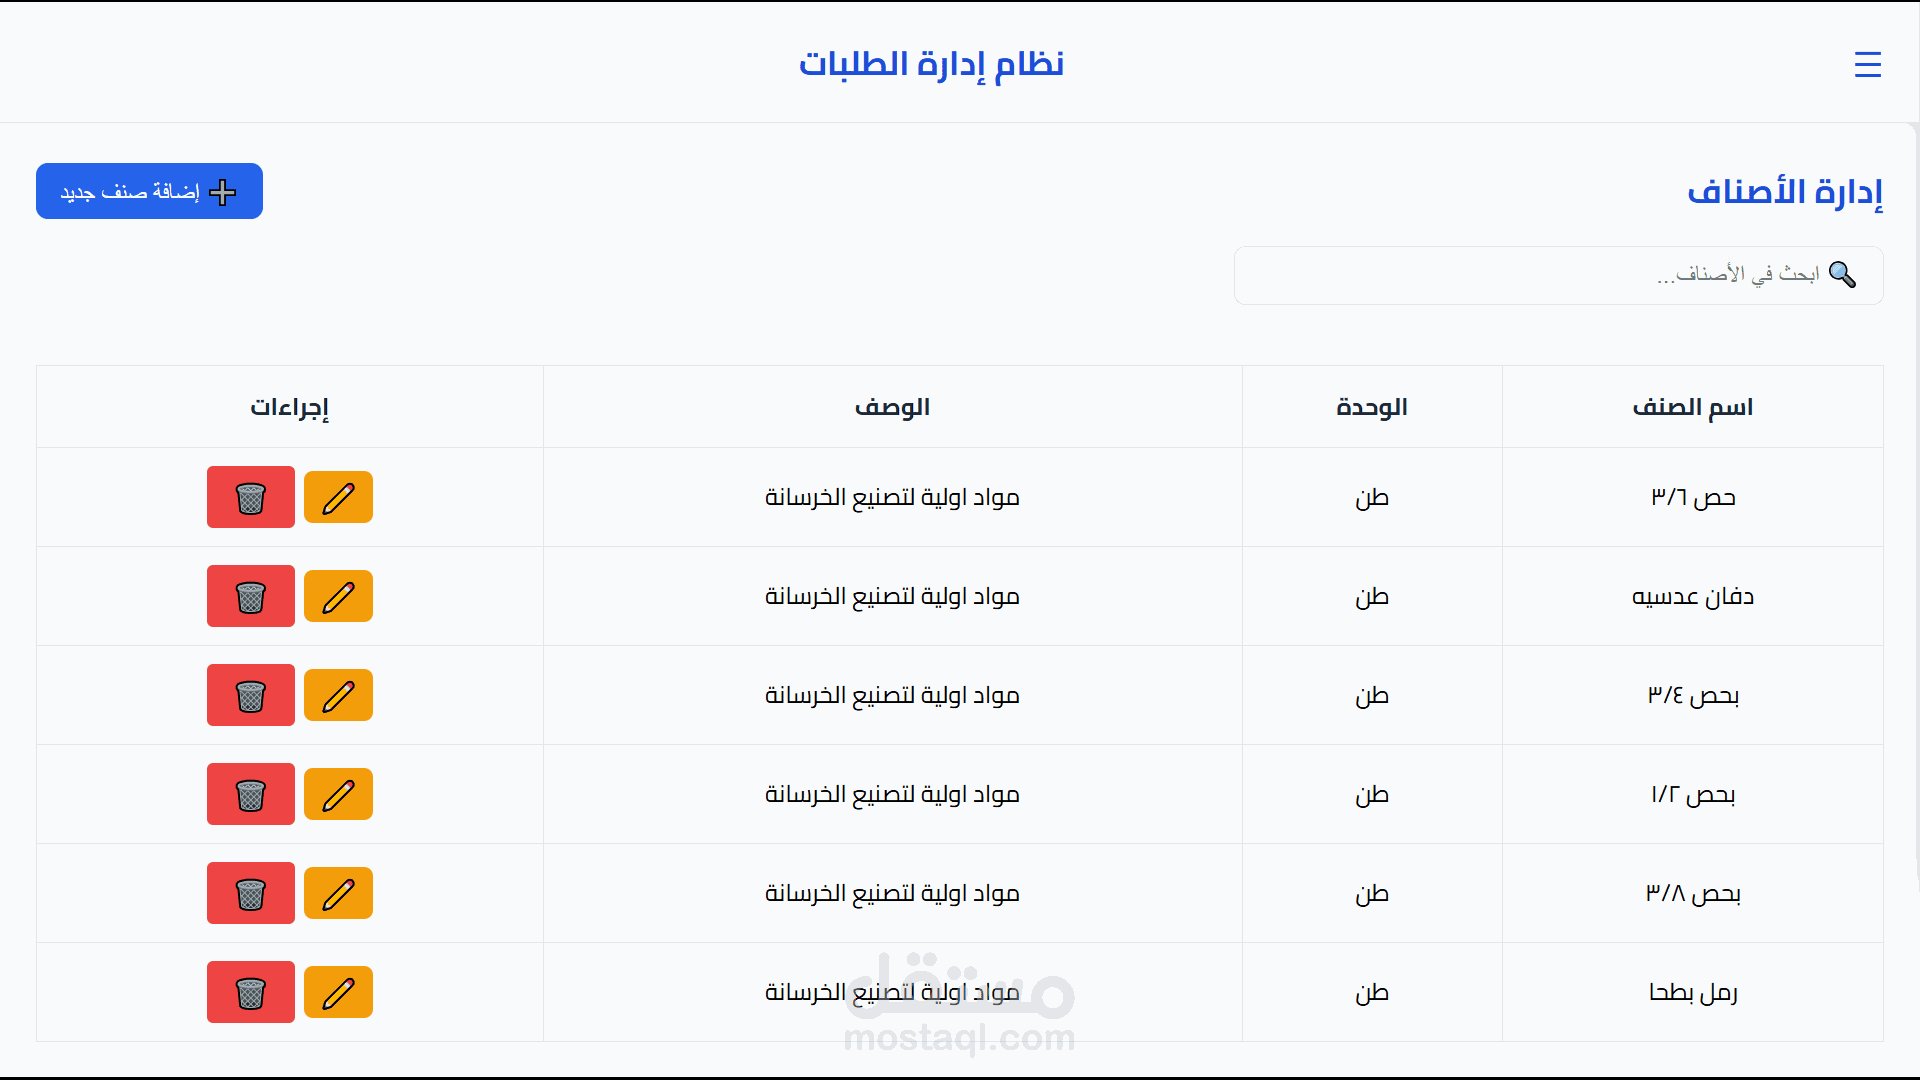Edit the بحص ٣/٨ entry
Screen dimensions: 1920x1080
click(338, 894)
